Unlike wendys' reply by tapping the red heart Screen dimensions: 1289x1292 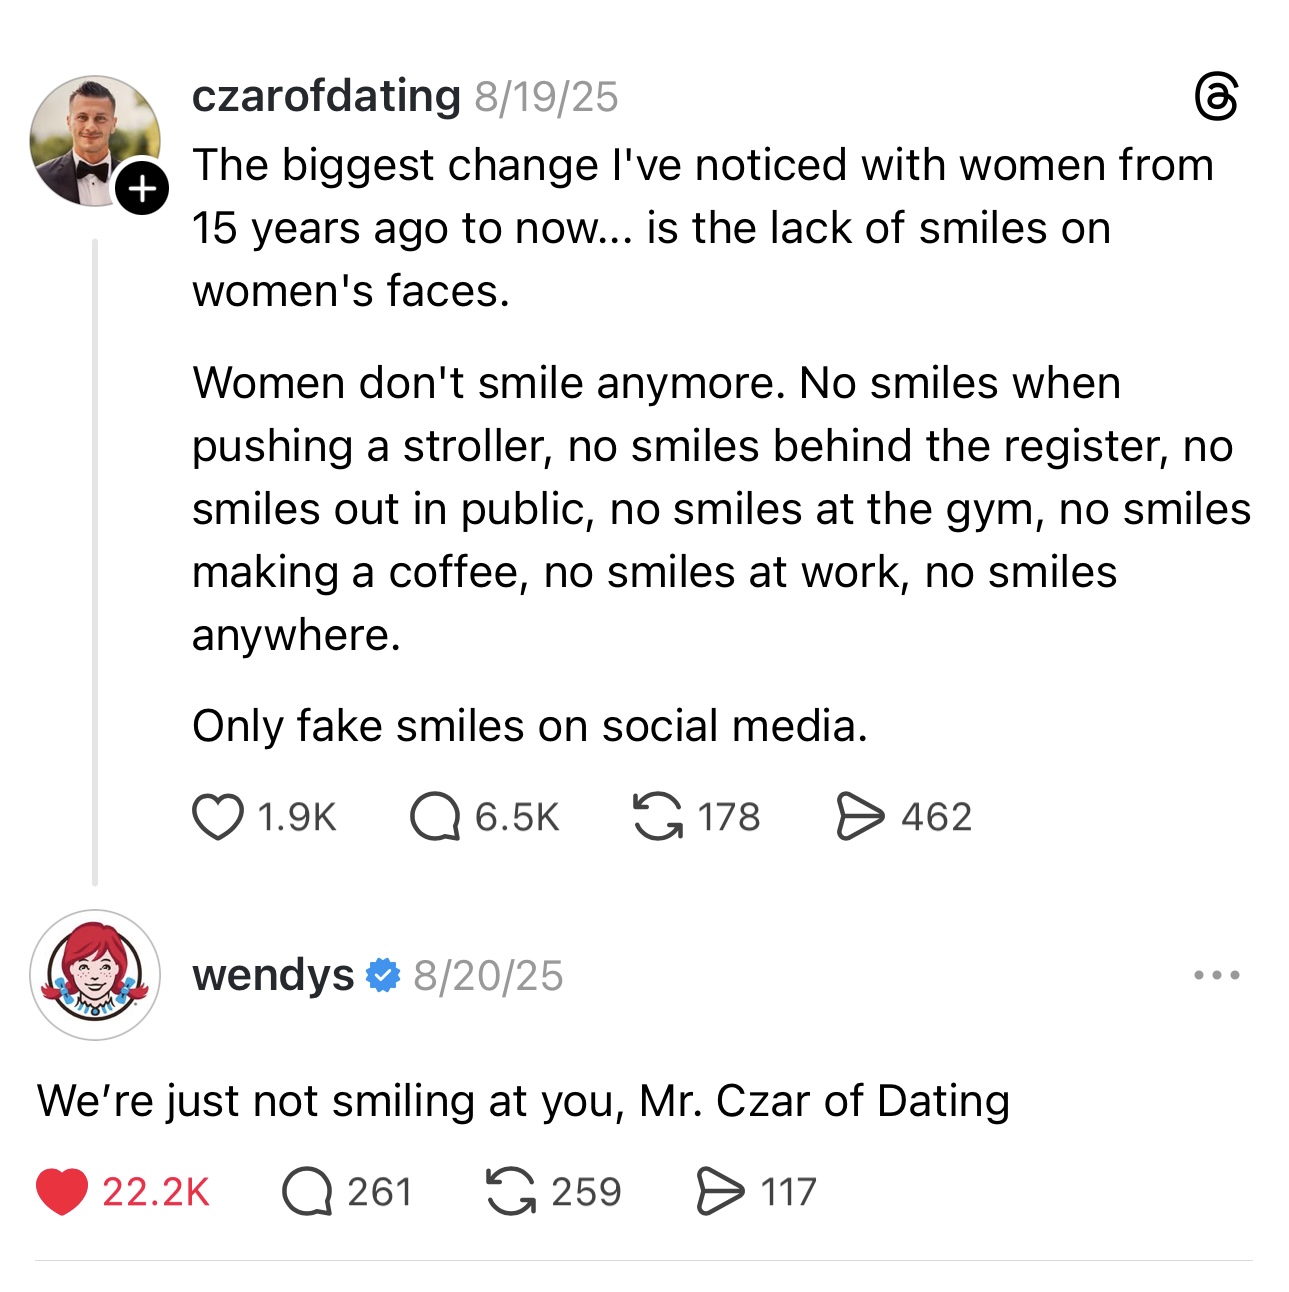(63, 1189)
